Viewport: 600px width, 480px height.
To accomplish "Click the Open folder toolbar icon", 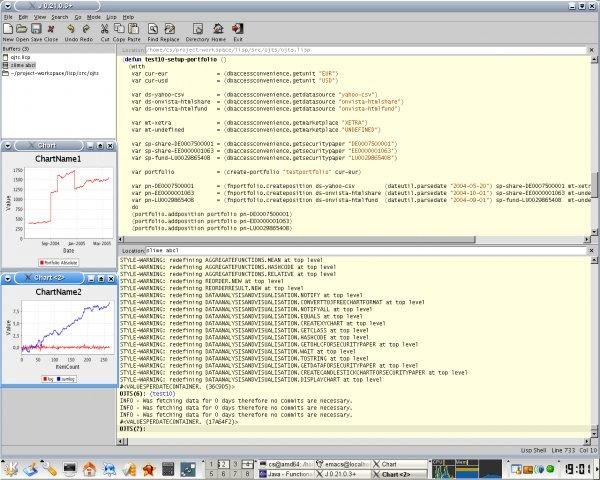I will tap(22, 29).
